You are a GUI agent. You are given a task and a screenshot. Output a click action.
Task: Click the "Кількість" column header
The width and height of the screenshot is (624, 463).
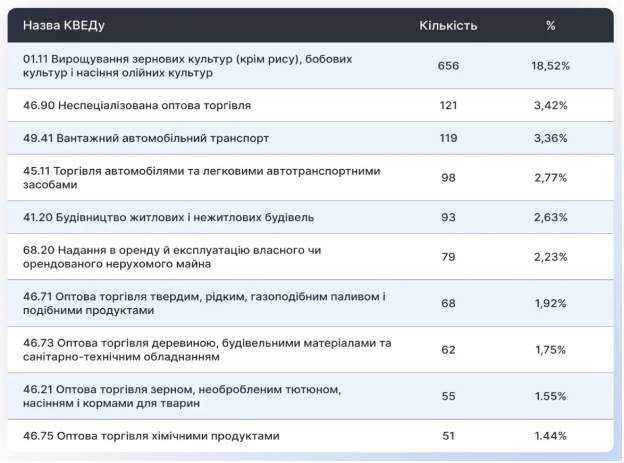(x=447, y=25)
